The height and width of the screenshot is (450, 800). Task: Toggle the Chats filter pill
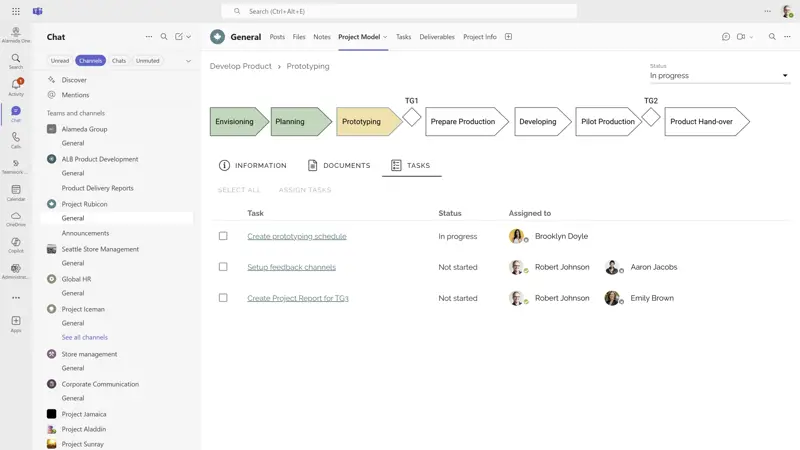pos(119,61)
